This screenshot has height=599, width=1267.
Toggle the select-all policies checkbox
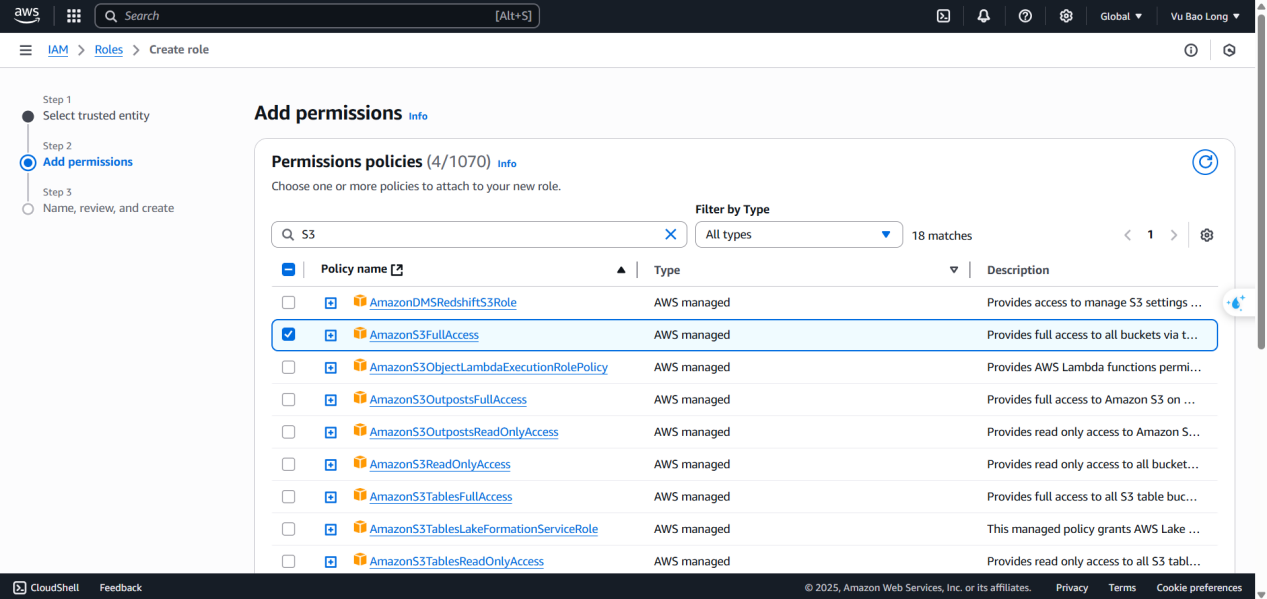289,269
